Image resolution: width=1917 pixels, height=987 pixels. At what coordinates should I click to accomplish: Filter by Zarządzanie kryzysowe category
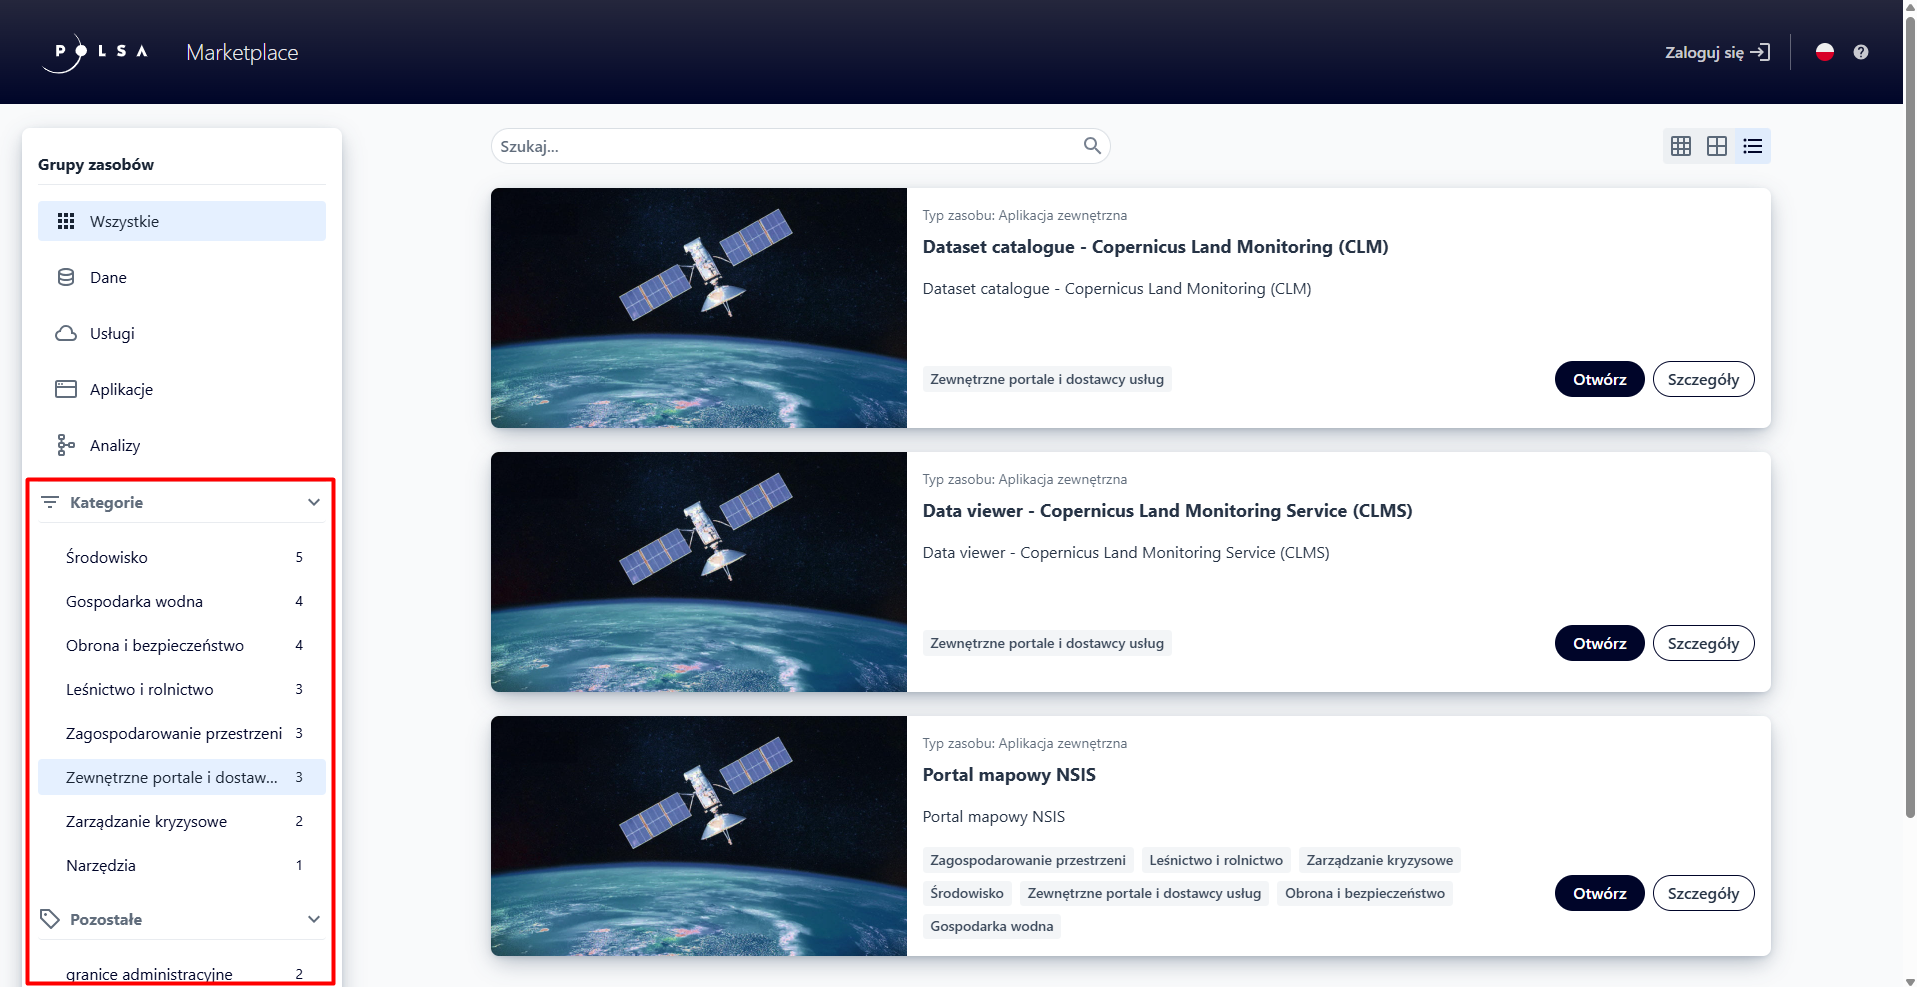tap(182, 821)
